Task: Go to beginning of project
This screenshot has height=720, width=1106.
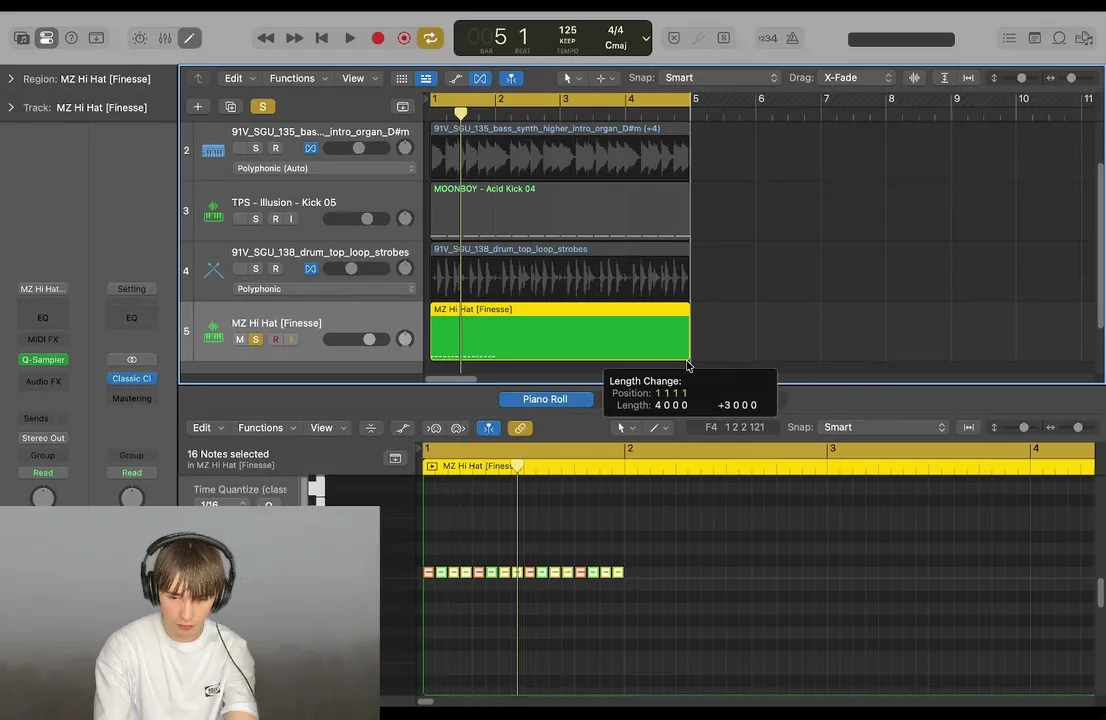Action: click(322, 38)
